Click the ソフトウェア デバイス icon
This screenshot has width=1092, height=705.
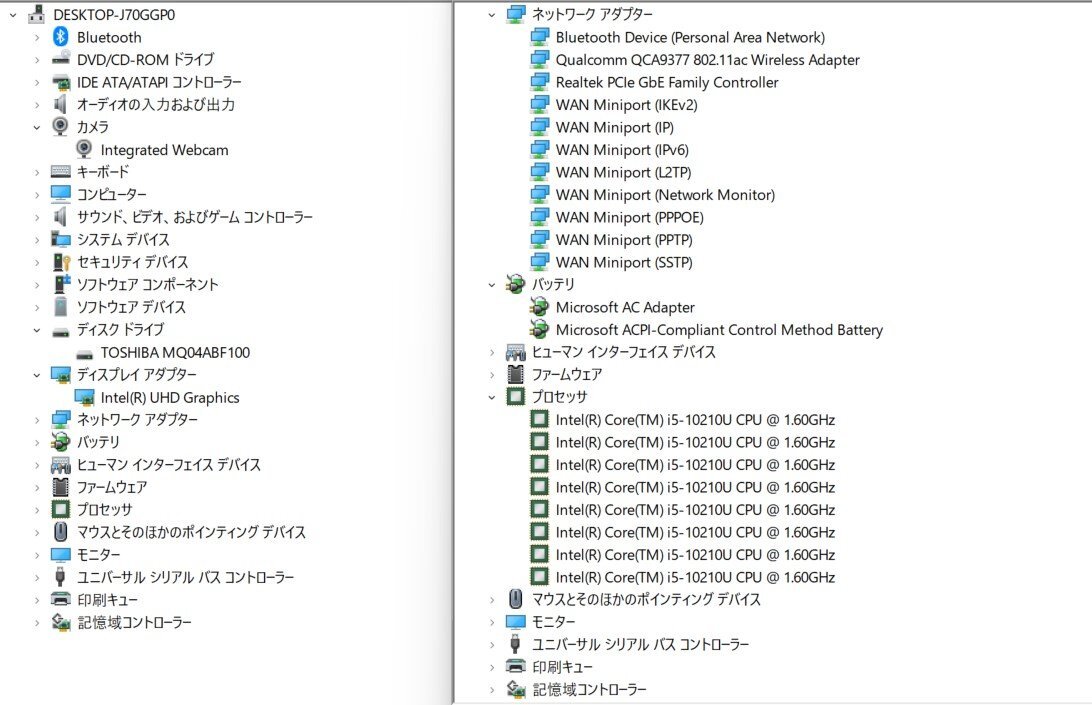(x=61, y=307)
